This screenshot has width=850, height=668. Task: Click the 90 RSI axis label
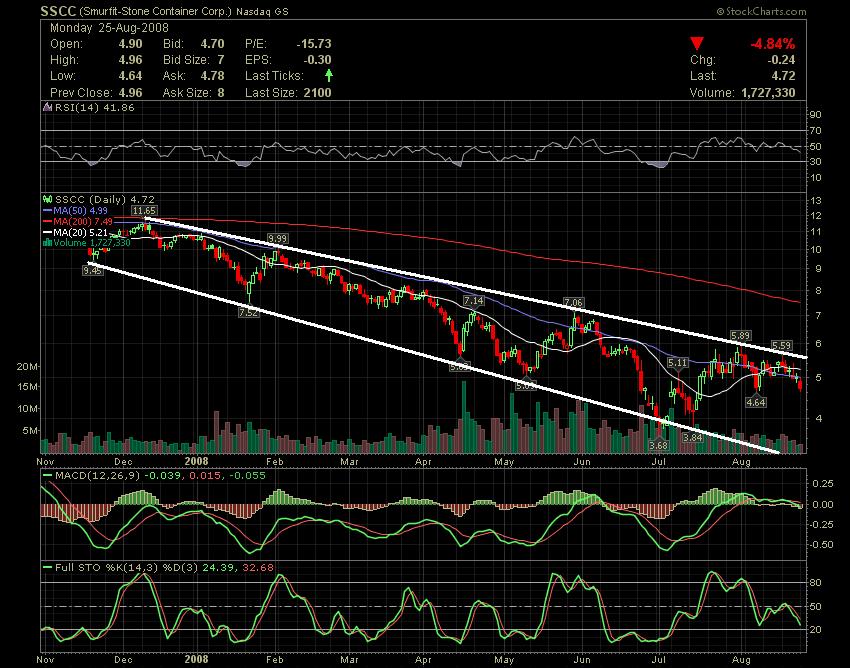(816, 114)
